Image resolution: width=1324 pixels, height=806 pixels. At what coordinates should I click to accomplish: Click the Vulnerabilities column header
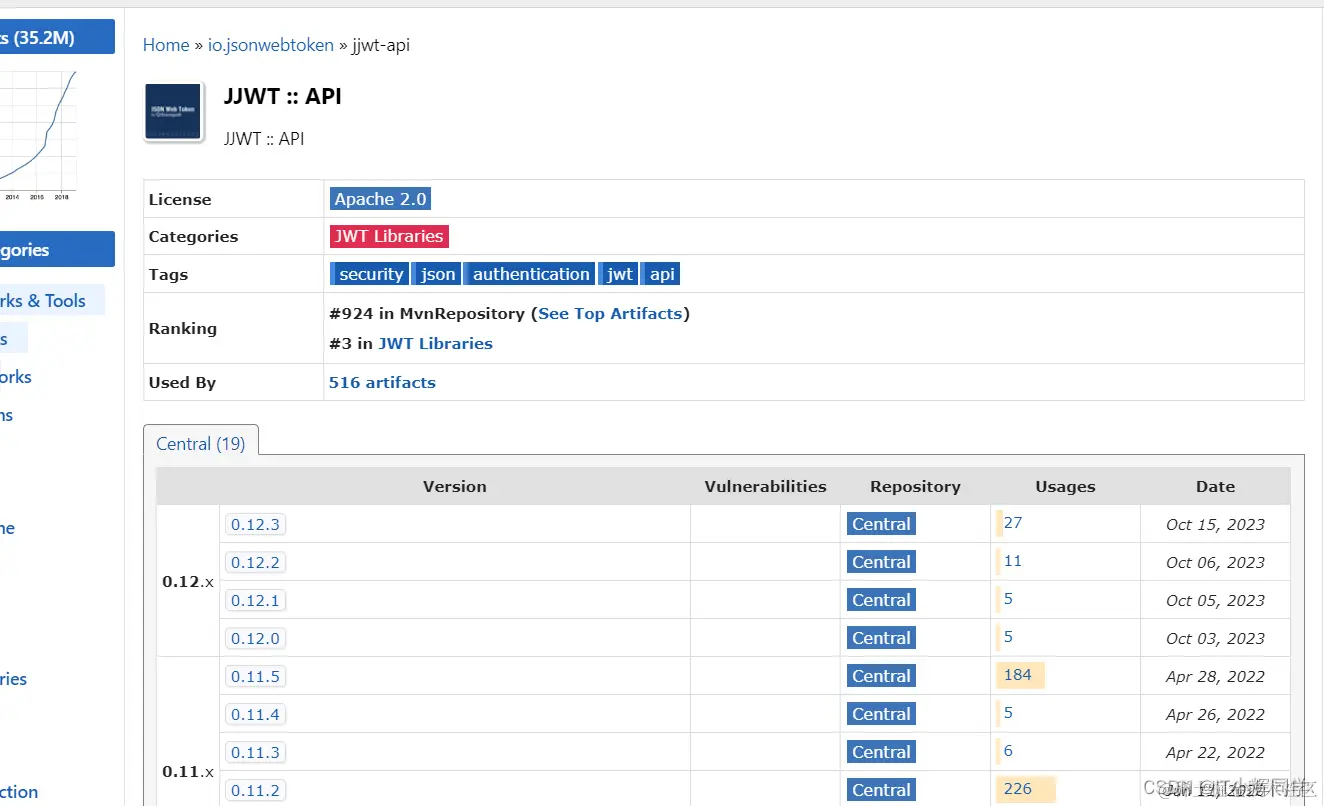click(765, 487)
